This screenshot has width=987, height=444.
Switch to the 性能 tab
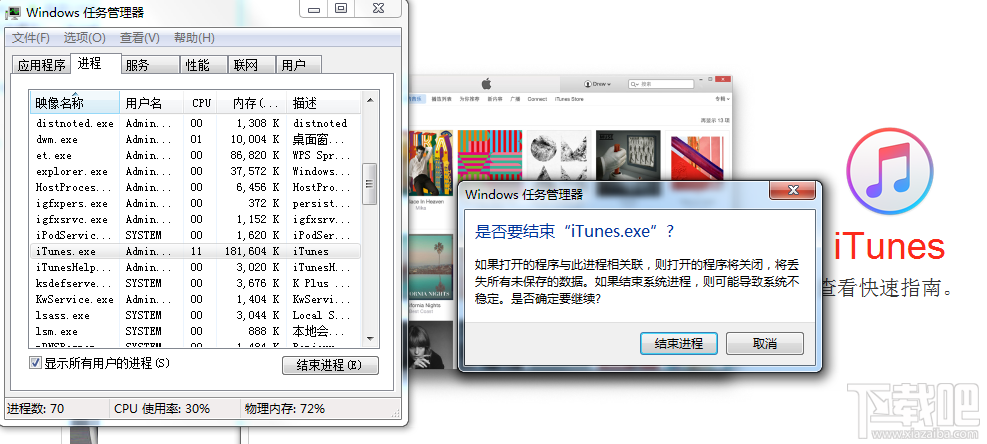pyautogui.click(x=204, y=65)
